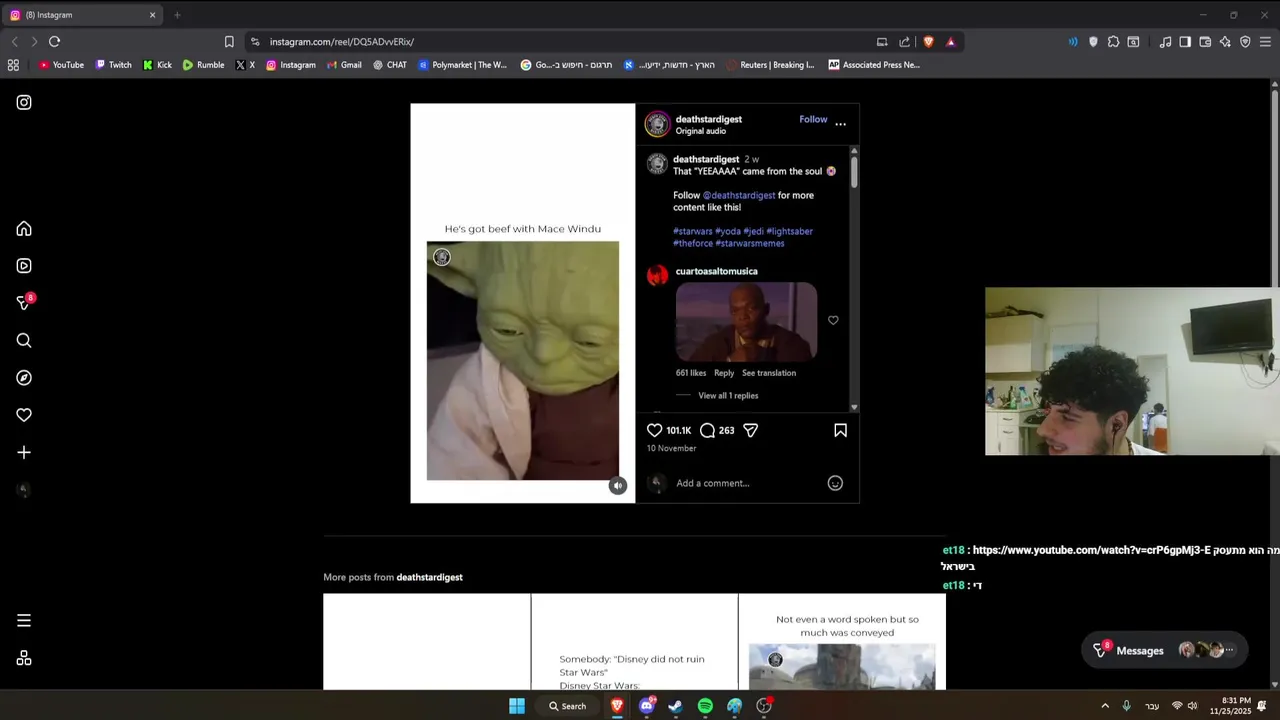The height and width of the screenshot is (720, 1280).
Task: Open #starwars hashtag link
Action: coord(693,231)
